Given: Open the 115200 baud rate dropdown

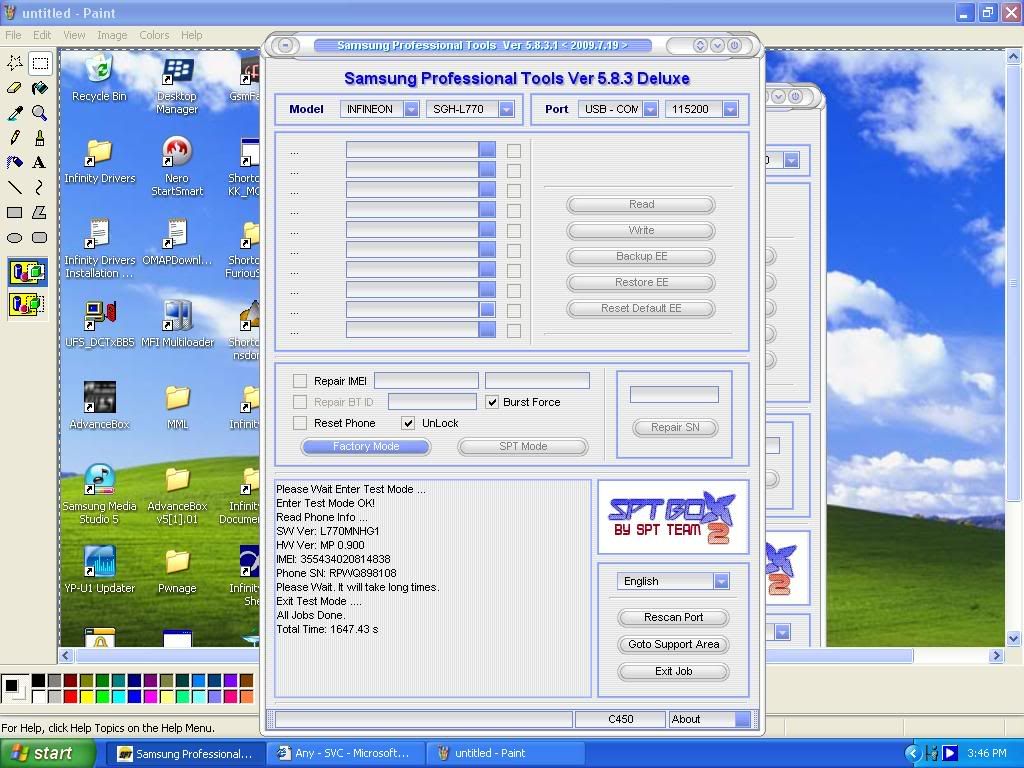Looking at the screenshot, I should [731, 109].
